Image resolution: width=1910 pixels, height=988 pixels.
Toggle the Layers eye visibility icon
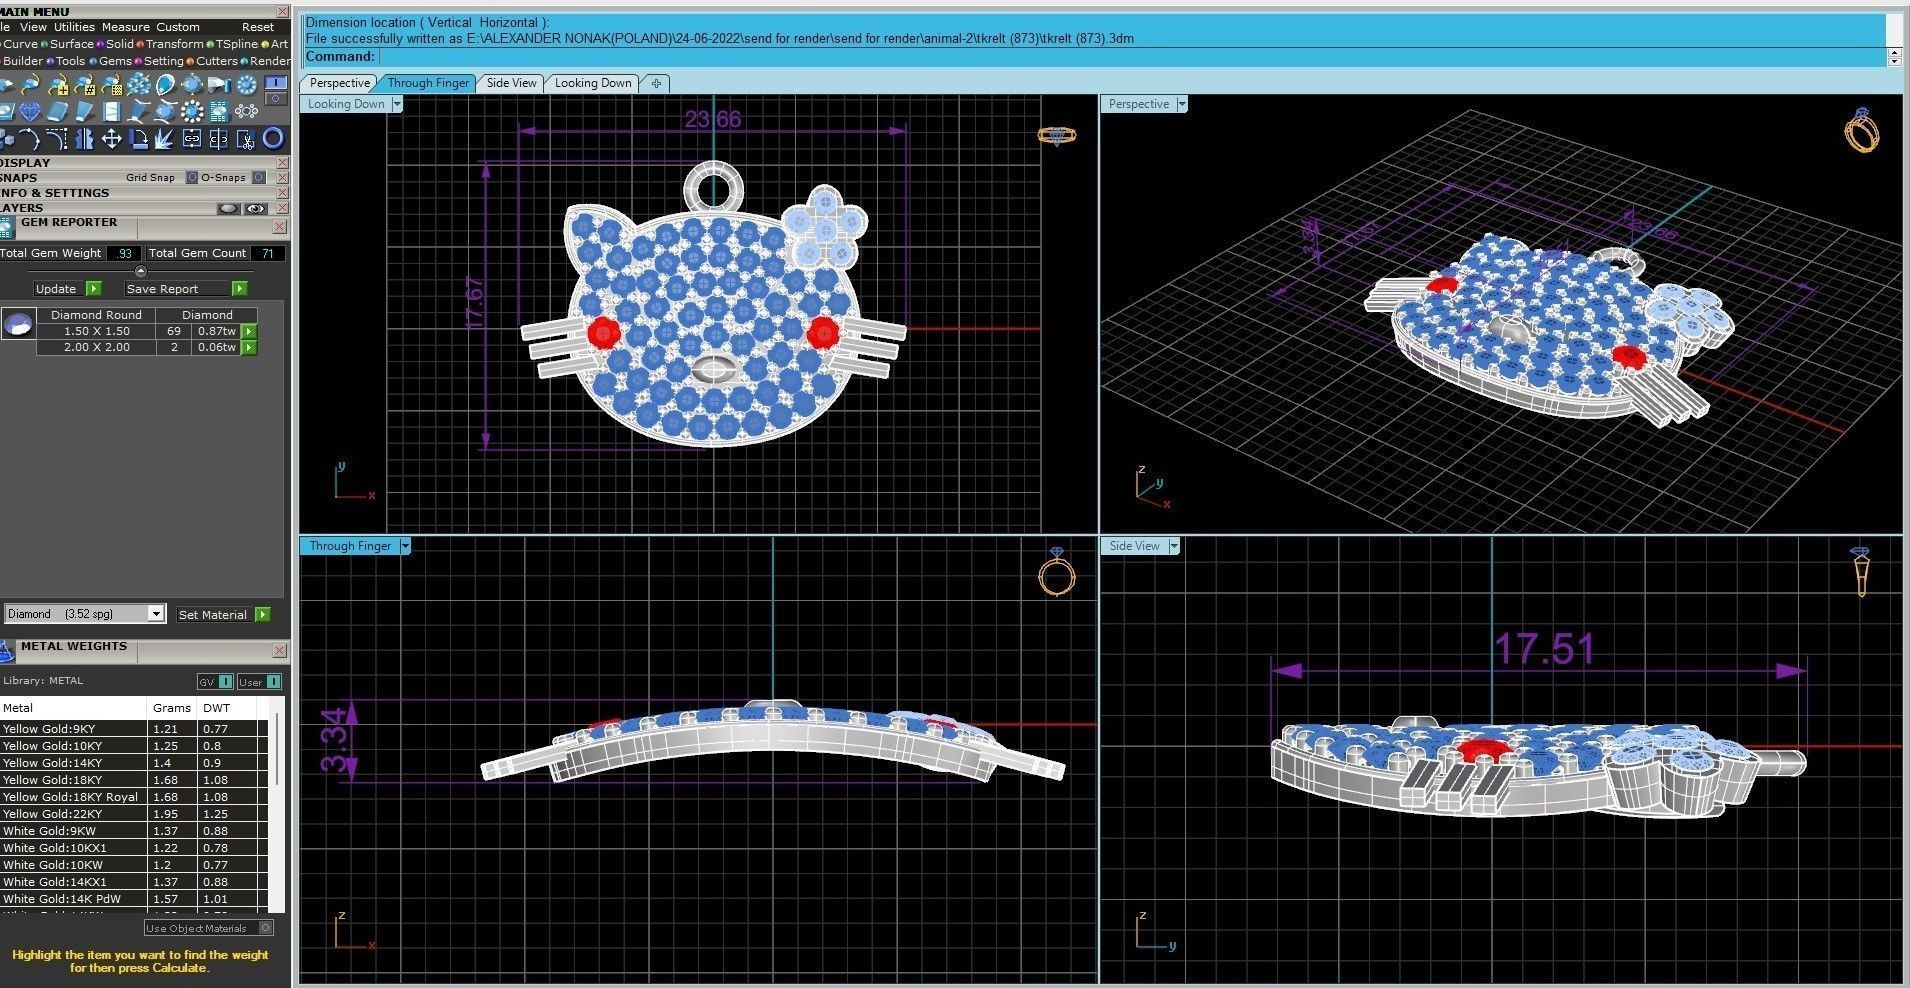(x=257, y=208)
